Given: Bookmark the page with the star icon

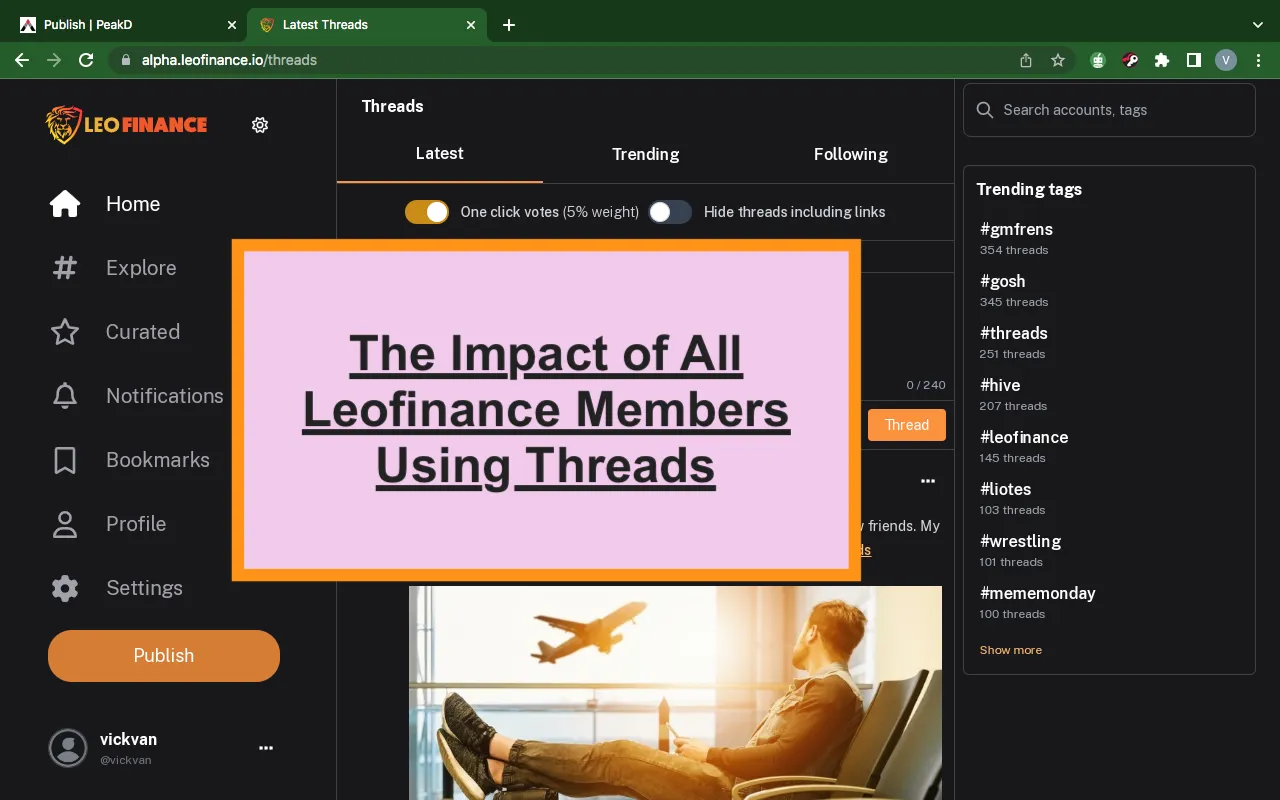Looking at the screenshot, I should (1058, 60).
